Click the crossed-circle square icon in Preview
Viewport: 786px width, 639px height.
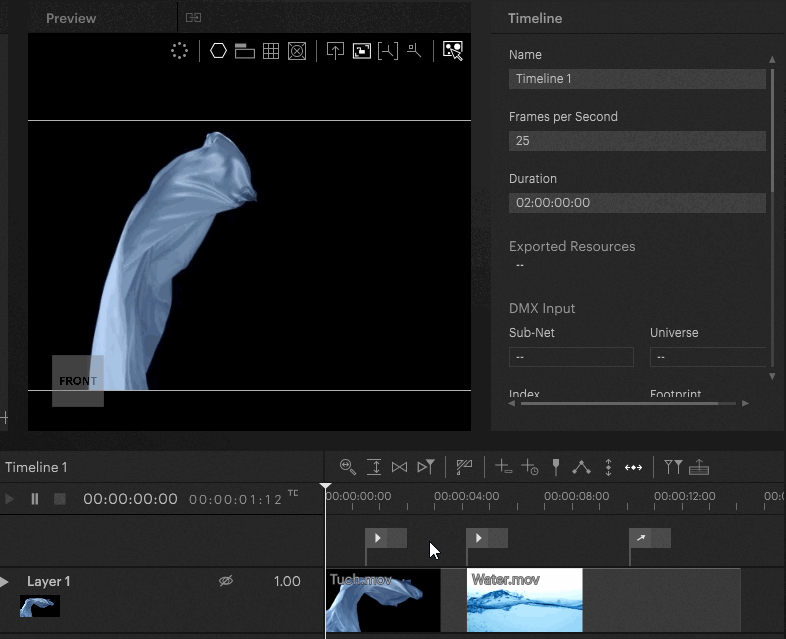(297, 51)
